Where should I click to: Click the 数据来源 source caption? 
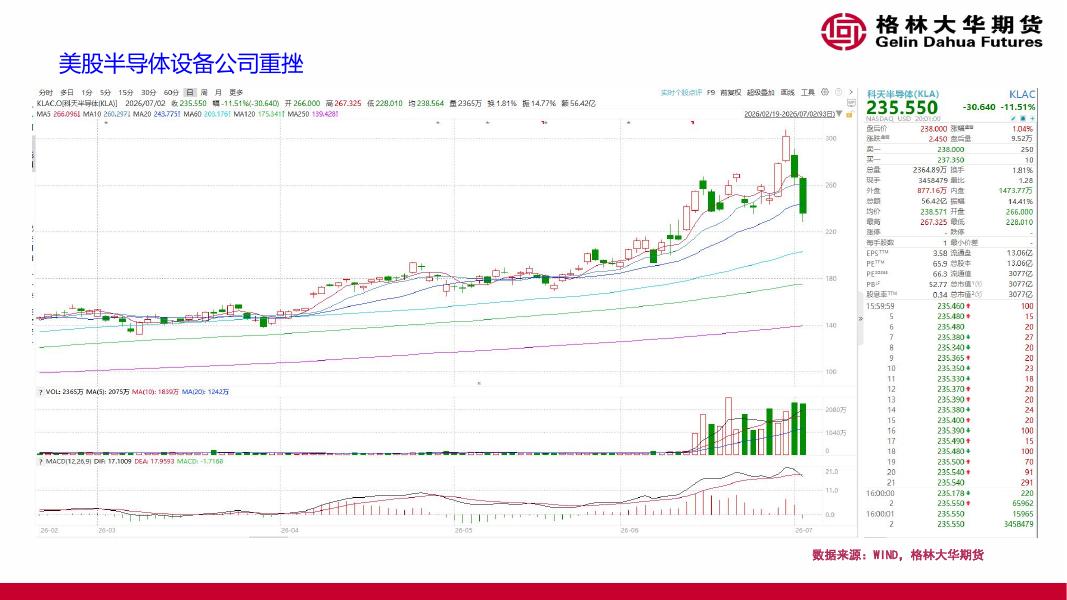pyautogui.click(x=898, y=555)
